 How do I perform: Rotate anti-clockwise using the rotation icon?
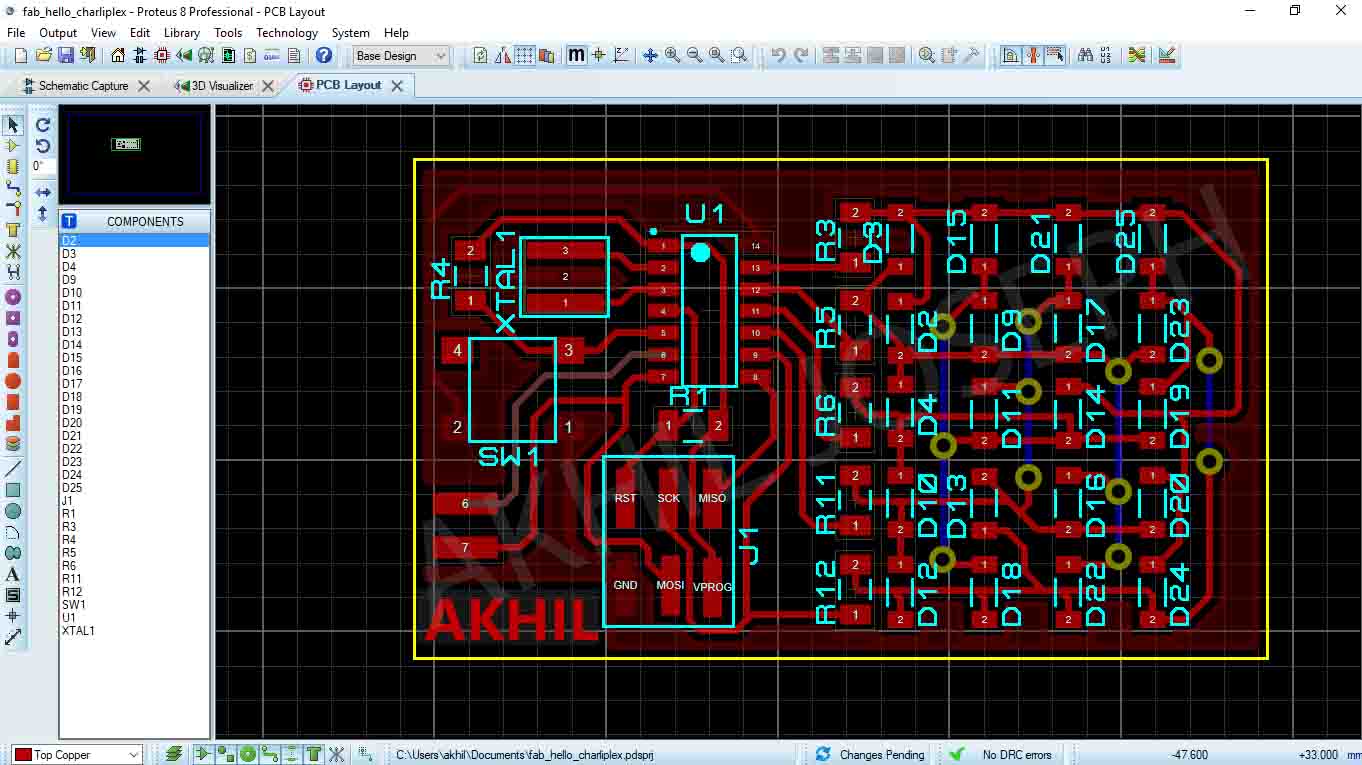[x=43, y=146]
